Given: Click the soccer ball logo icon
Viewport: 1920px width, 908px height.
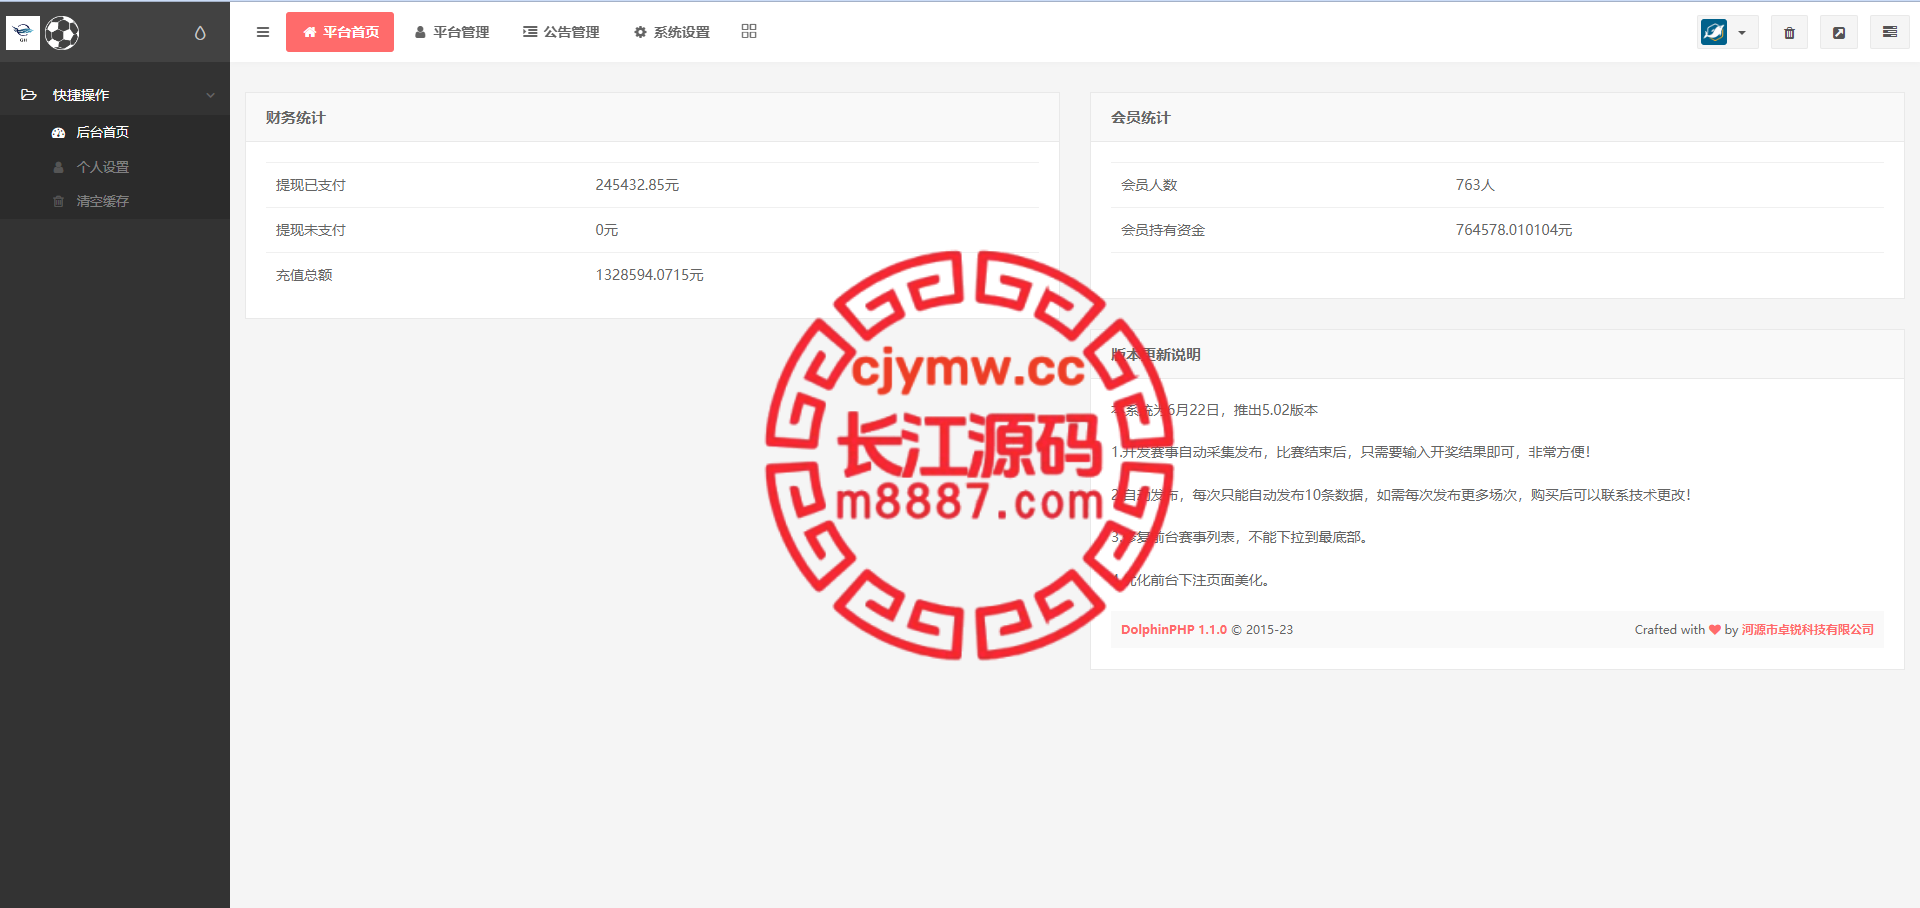Looking at the screenshot, I should (x=62, y=33).
